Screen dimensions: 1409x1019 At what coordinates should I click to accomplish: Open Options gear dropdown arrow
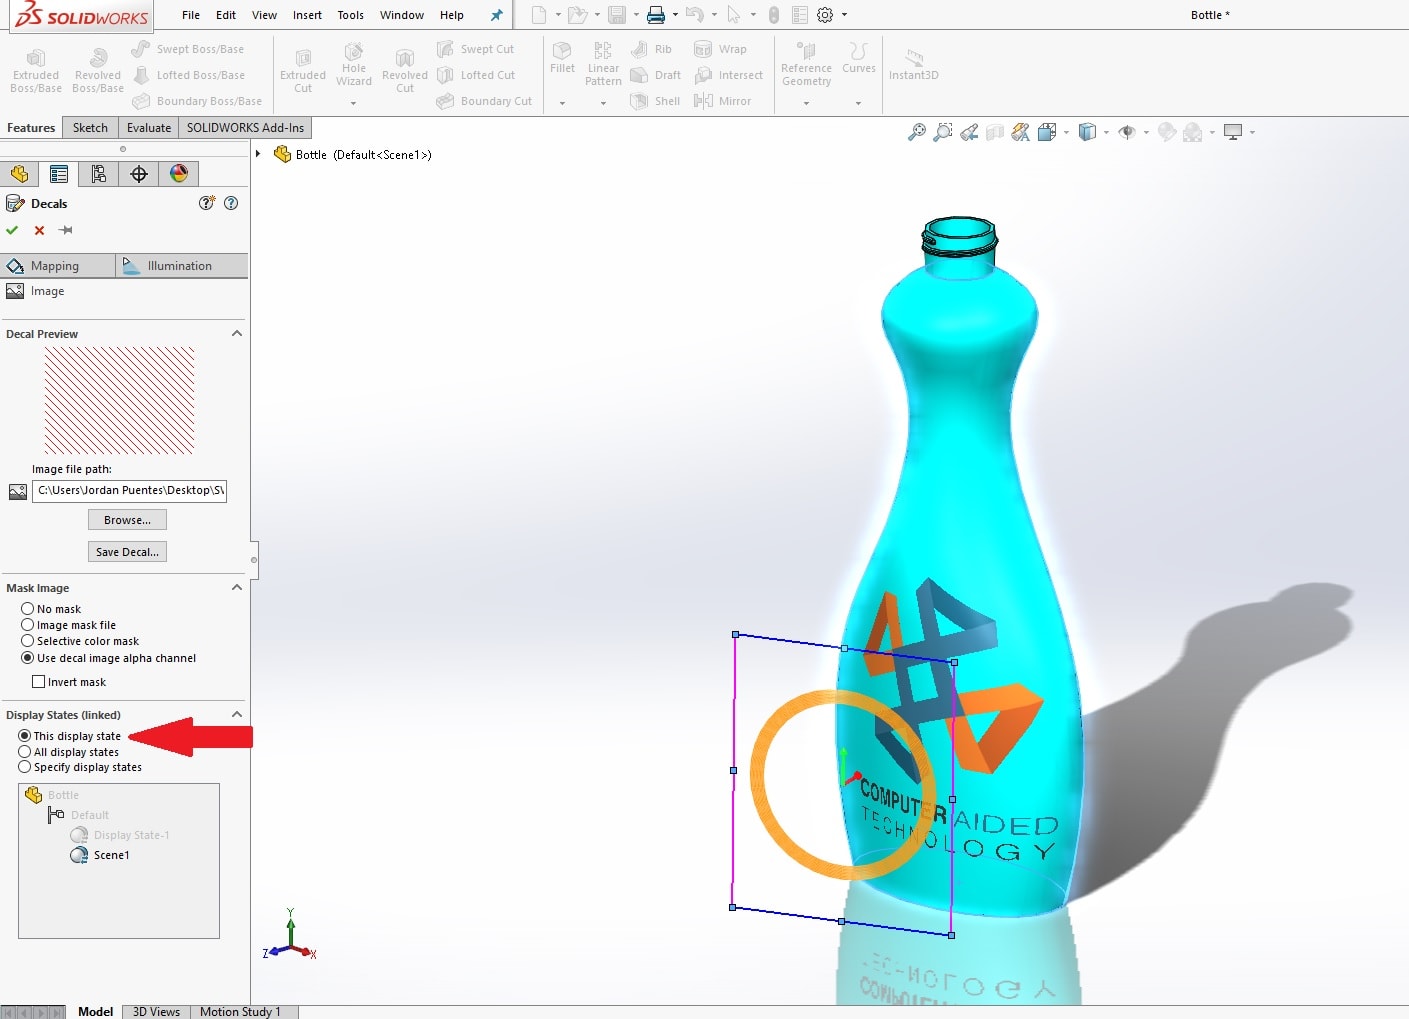tap(844, 15)
